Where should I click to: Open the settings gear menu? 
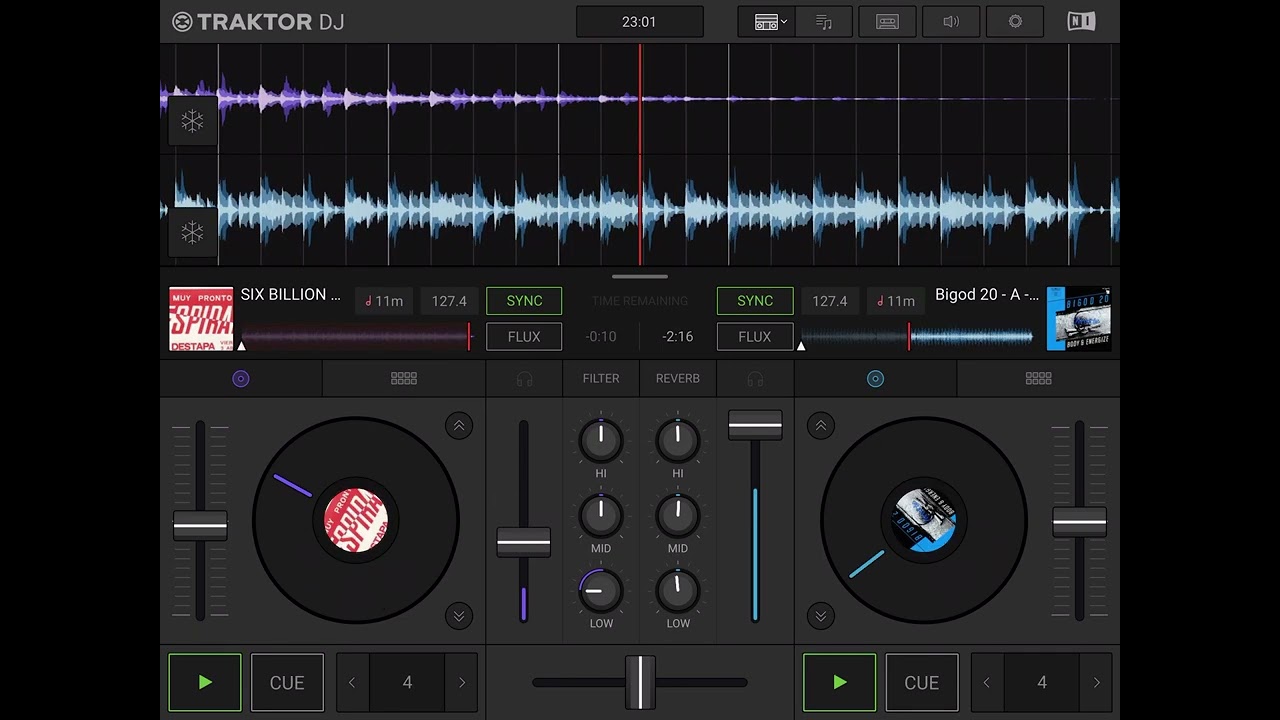pos(1015,22)
